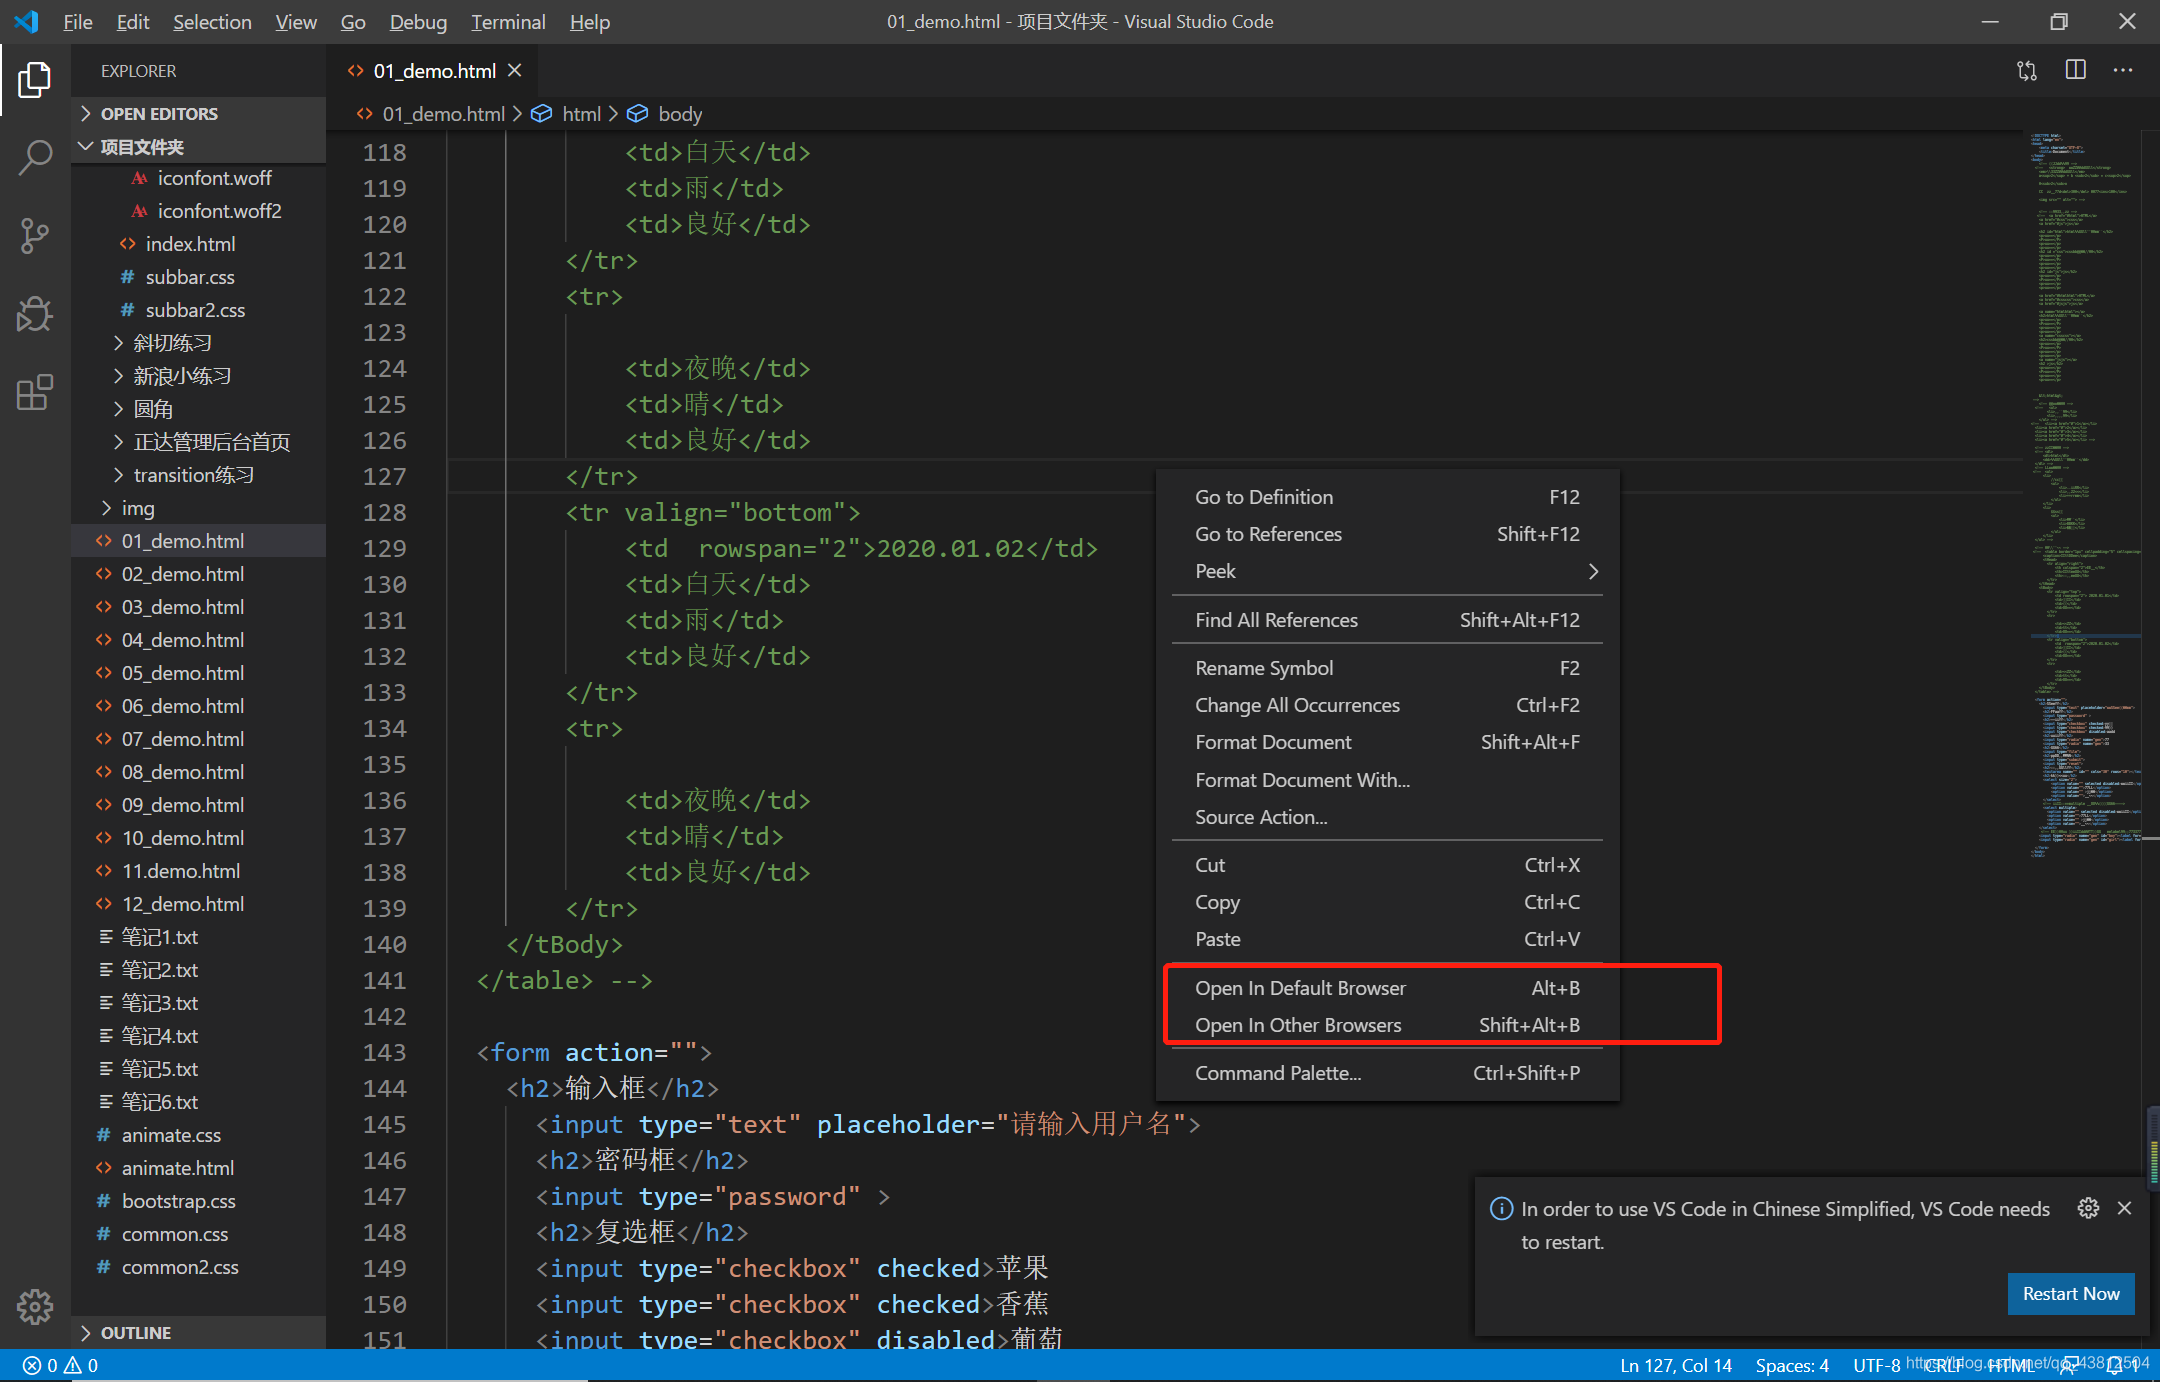Click the Explorer icon in sidebar

point(35,82)
